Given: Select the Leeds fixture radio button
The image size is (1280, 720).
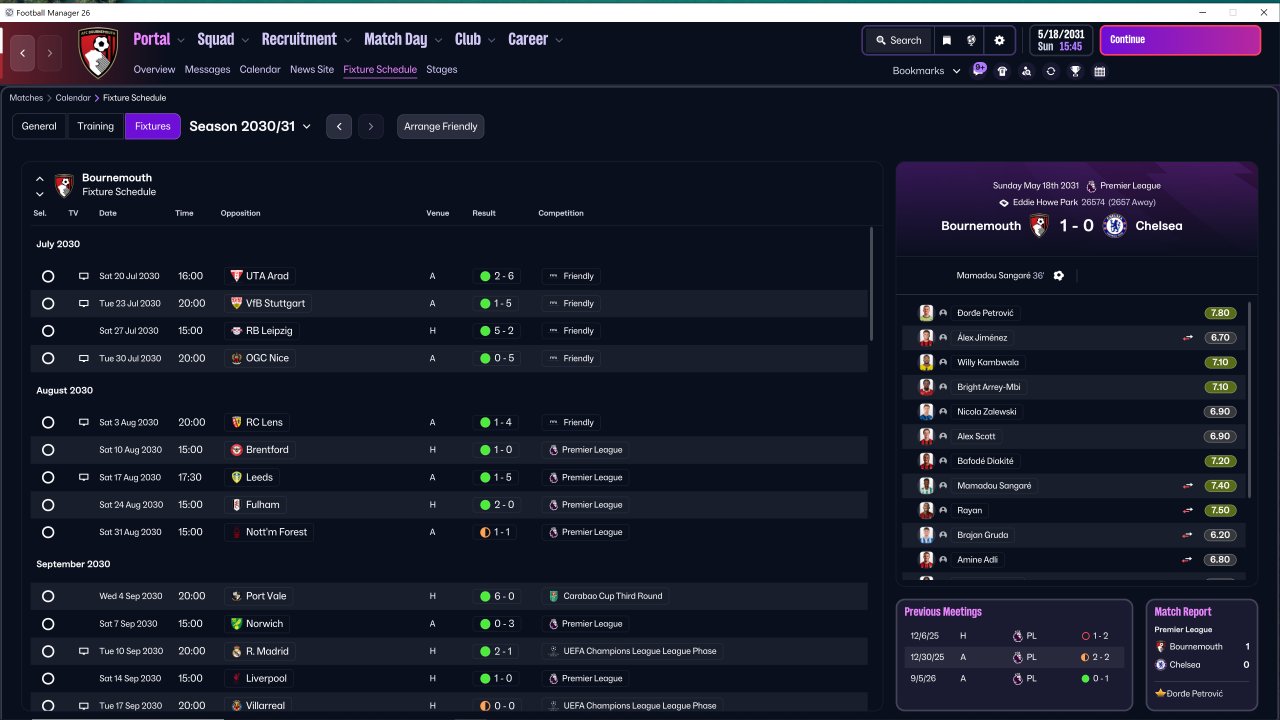Looking at the screenshot, I should point(47,477).
